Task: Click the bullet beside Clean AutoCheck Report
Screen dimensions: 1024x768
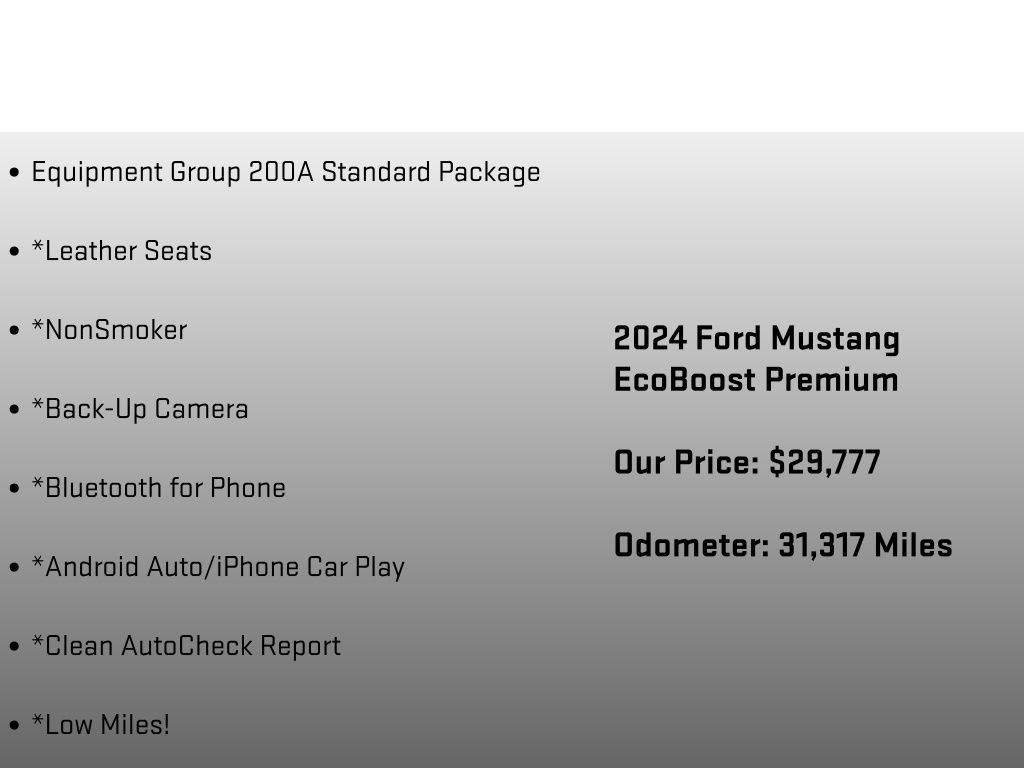Action: [14, 647]
